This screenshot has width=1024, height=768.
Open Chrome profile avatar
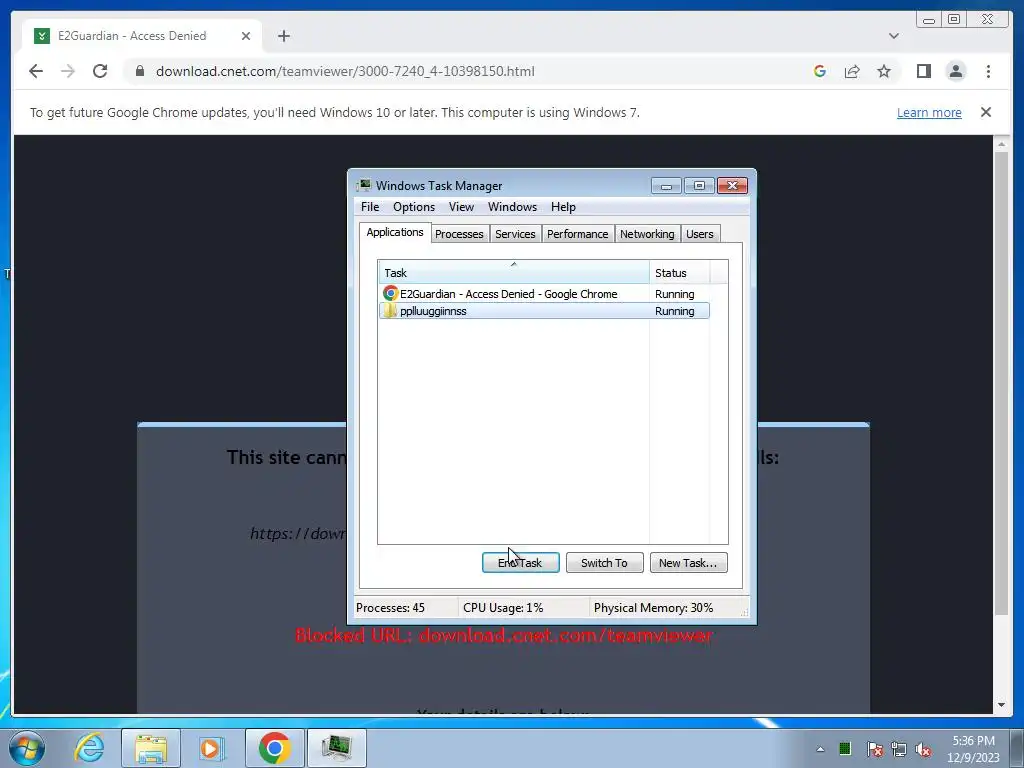point(955,71)
